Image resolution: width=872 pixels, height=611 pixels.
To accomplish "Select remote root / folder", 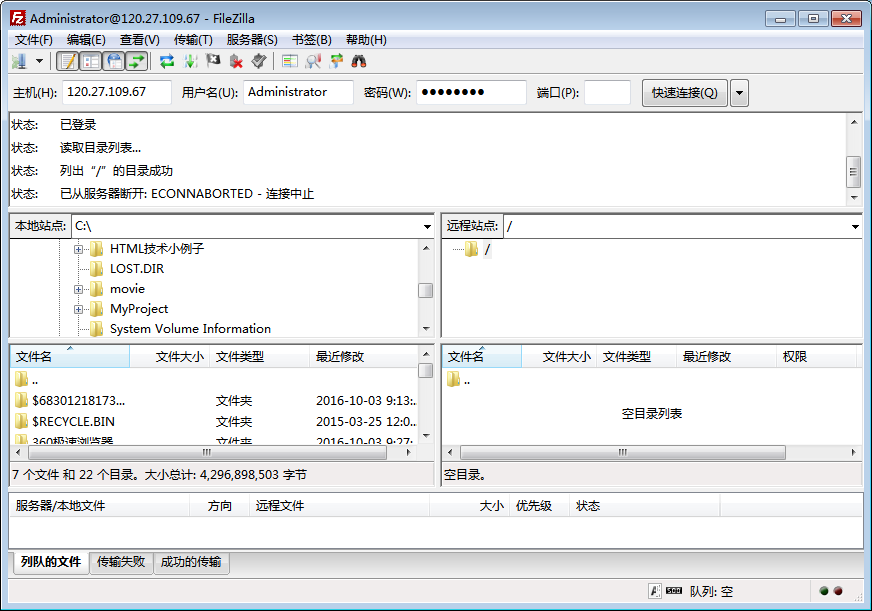I will [x=487, y=249].
